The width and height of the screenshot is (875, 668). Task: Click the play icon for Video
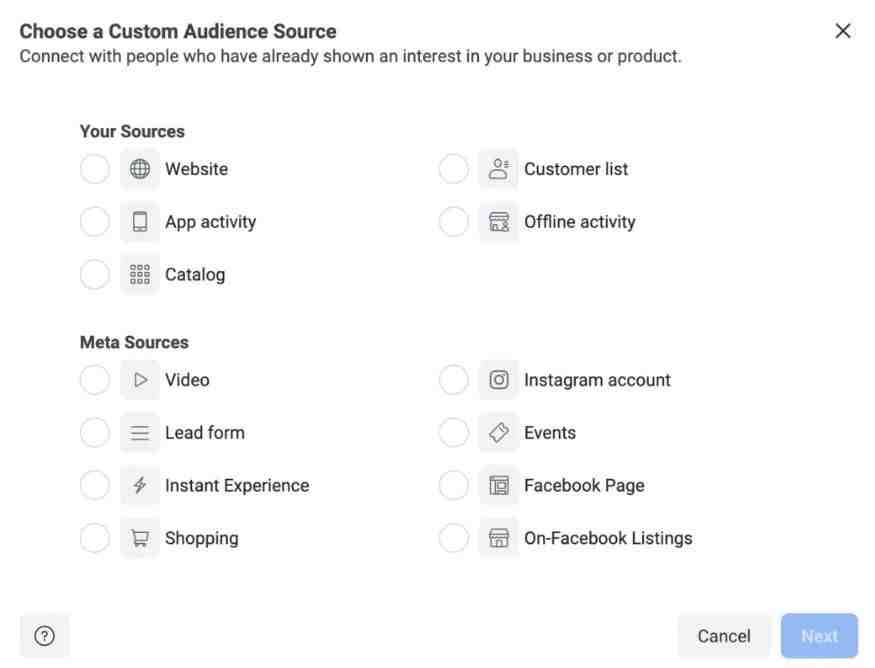click(x=140, y=380)
